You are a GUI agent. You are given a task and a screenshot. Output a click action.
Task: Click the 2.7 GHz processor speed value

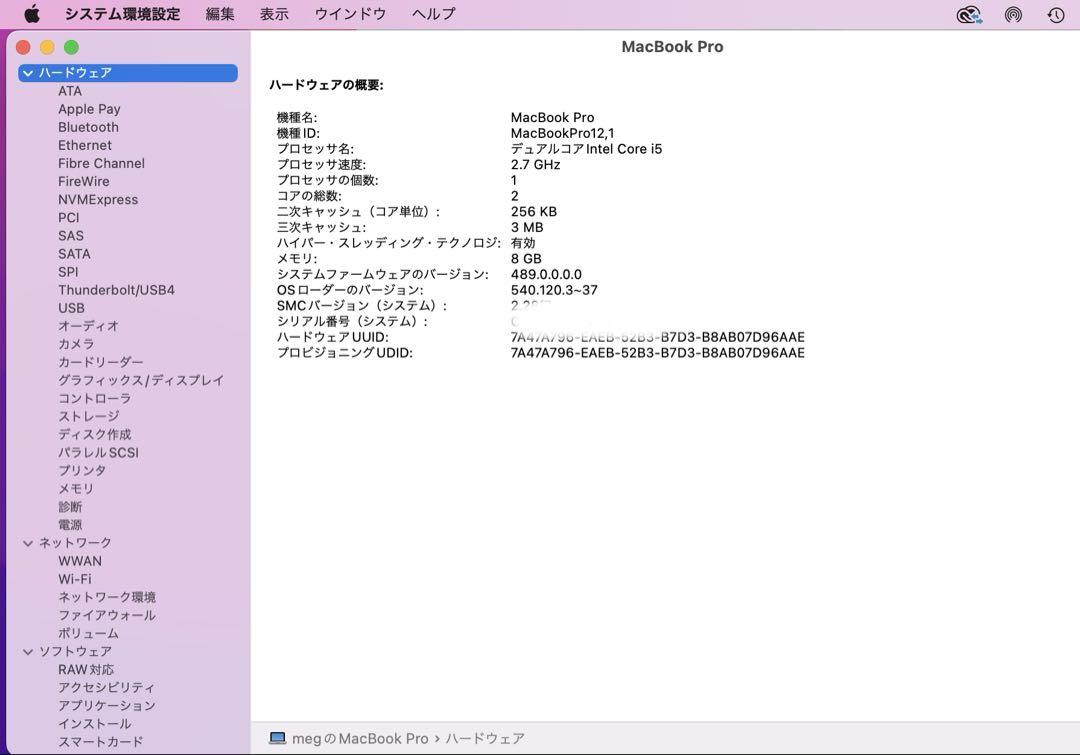pos(535,165)
